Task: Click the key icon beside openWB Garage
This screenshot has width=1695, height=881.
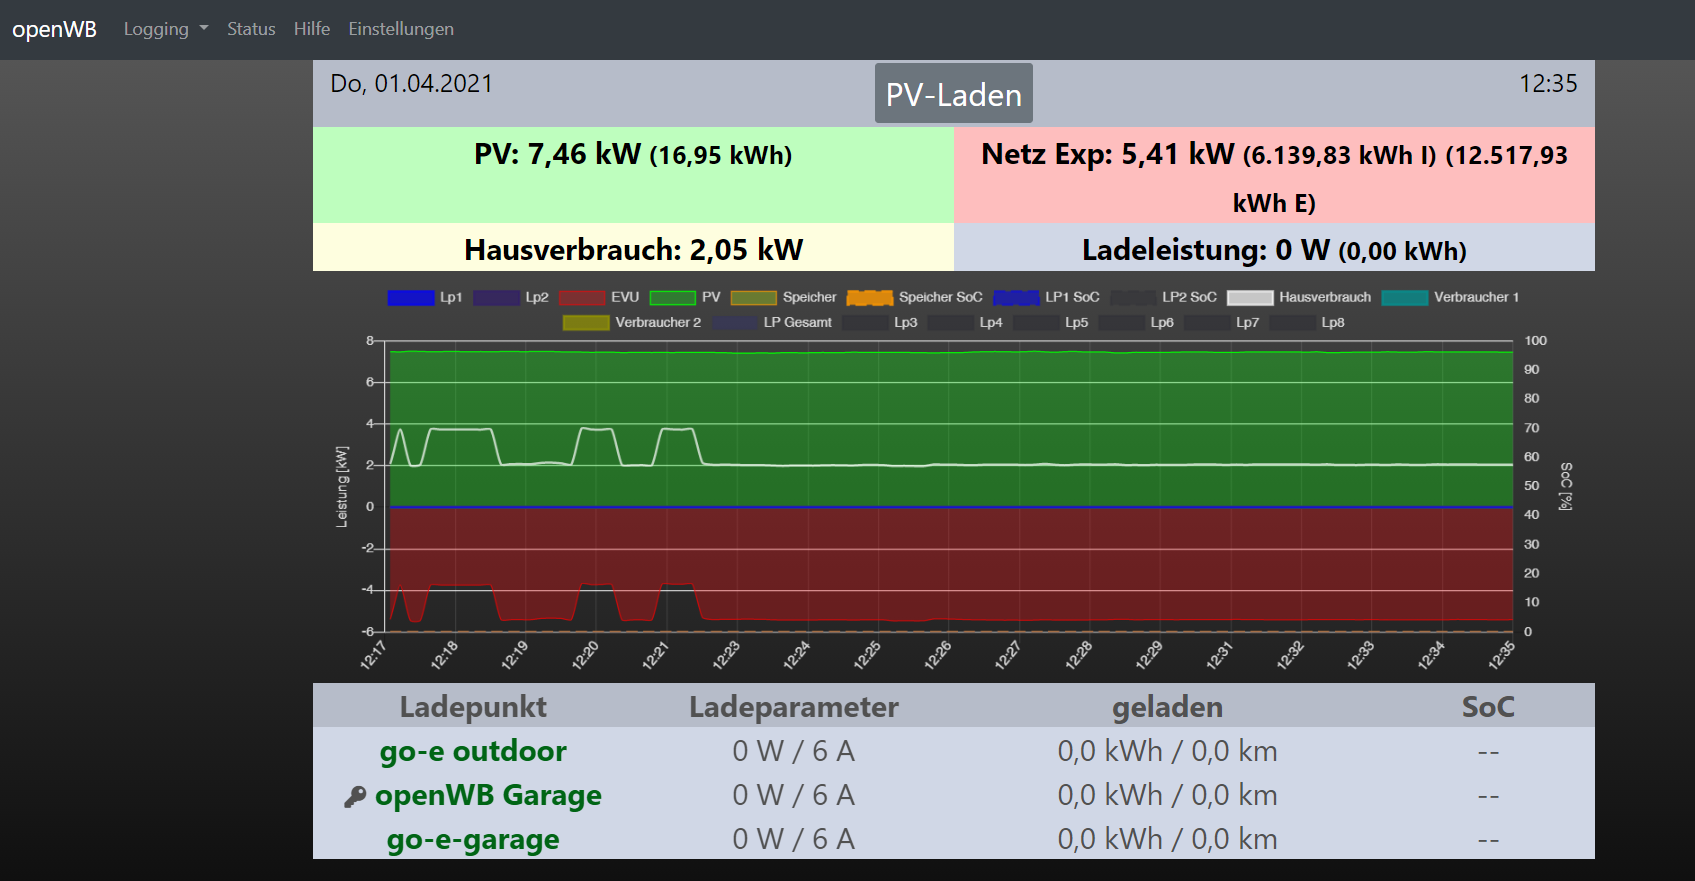Action: pos(354,797)
